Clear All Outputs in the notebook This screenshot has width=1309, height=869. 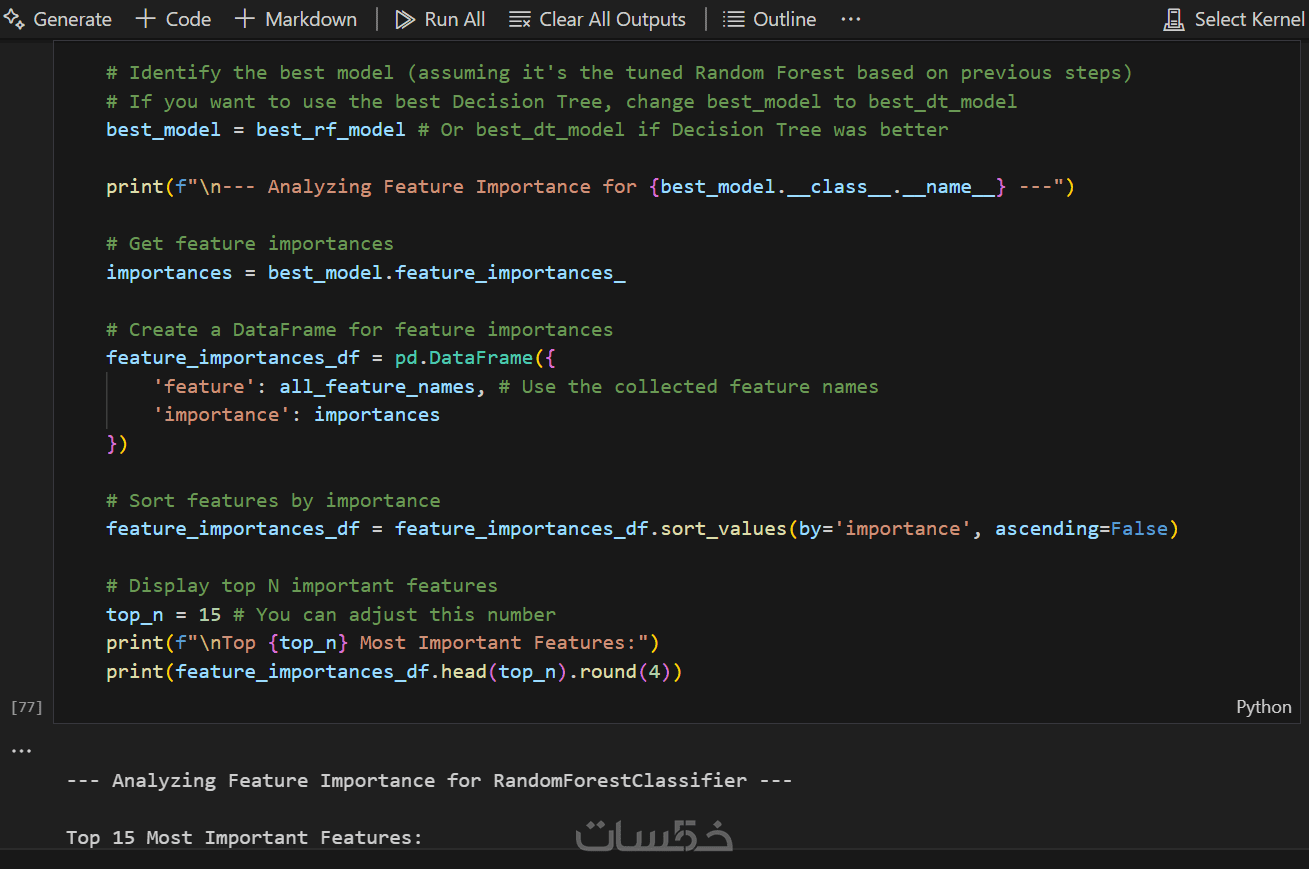coord(597,19)
